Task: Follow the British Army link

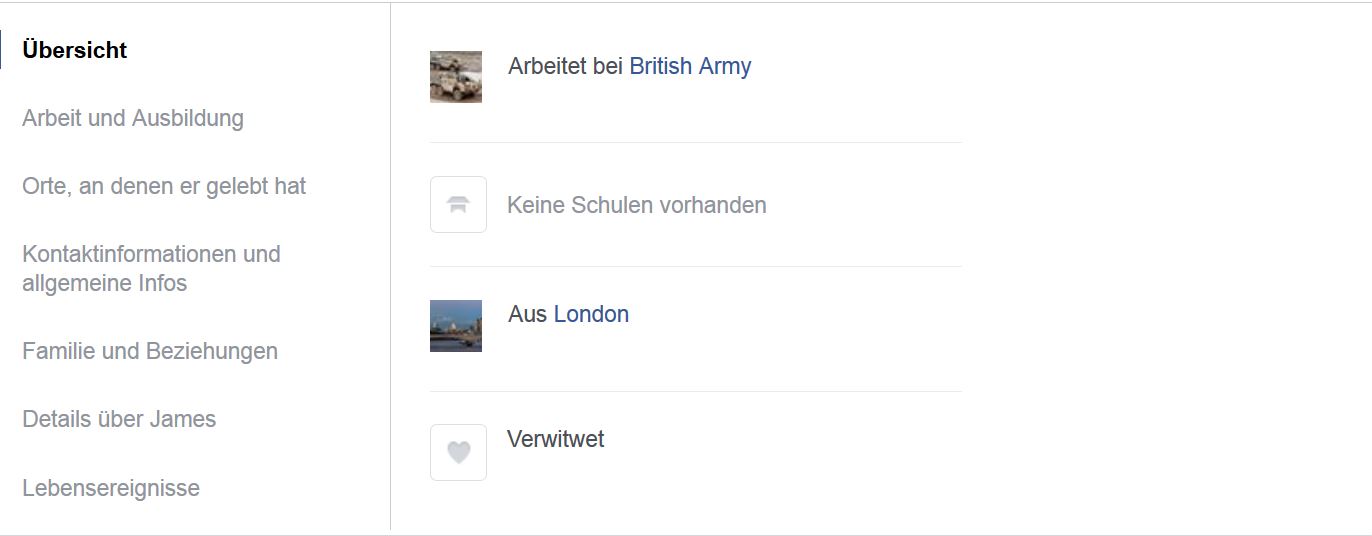Action: click(690, 66)
